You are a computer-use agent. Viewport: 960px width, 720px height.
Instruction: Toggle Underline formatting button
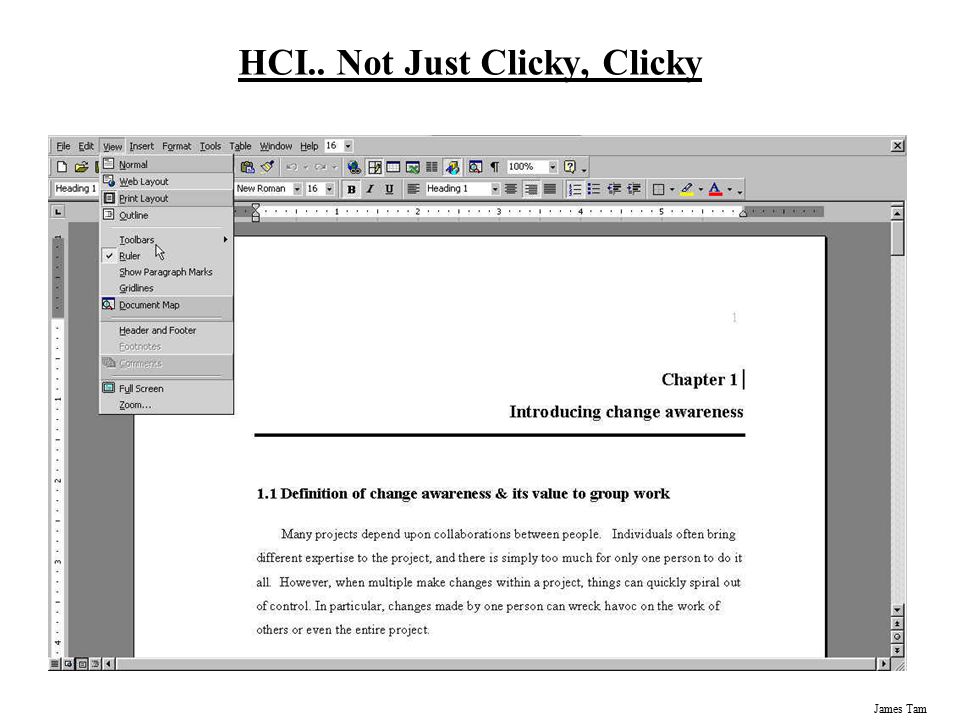pos(389,189)
